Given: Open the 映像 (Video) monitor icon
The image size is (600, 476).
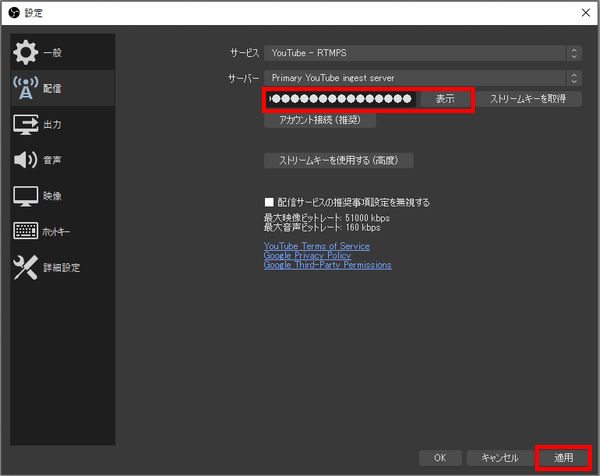Looking at the screenshot, I should pyautogui.click(x=25, y=196).
